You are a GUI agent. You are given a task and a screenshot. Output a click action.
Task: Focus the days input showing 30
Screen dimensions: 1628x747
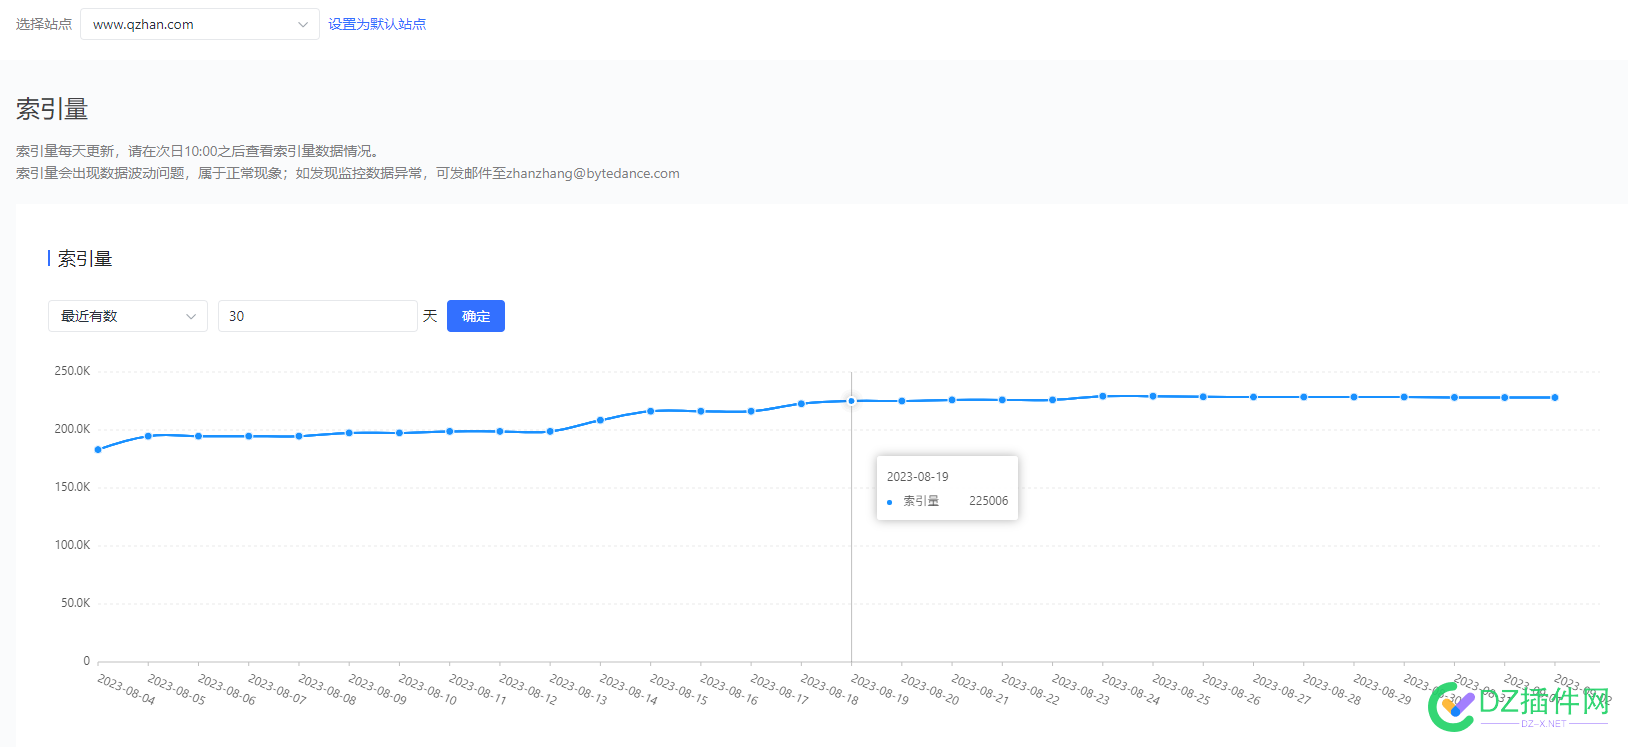[317, 316]
